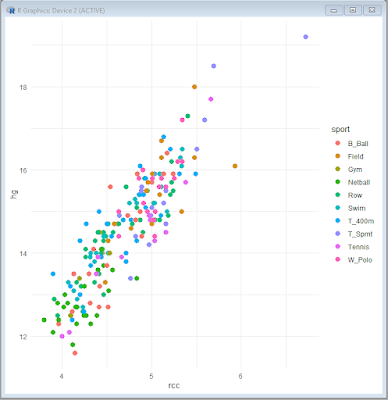Click the y-axis tick label 16
388x400 pixels.
[23, 170]
